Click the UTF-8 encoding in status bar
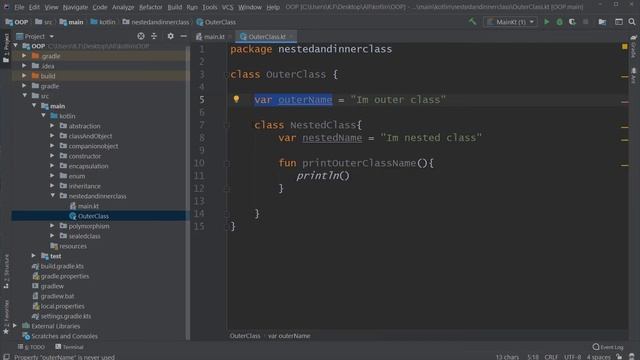Image resolution: width=640 pixels, height=360 pixels. pyautogui.click(x=572, y=357)
